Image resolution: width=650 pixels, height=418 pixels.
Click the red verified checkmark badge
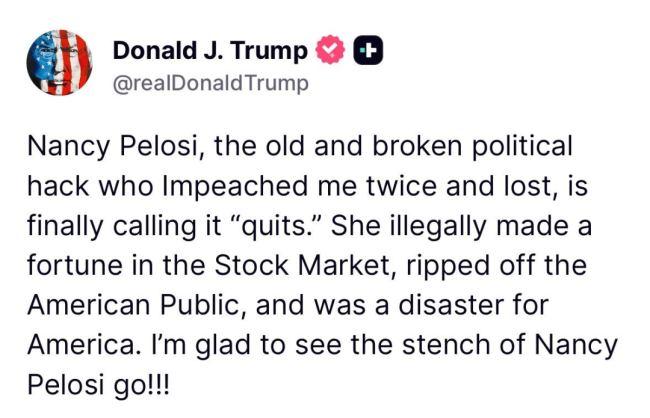[x=330, y=50]
